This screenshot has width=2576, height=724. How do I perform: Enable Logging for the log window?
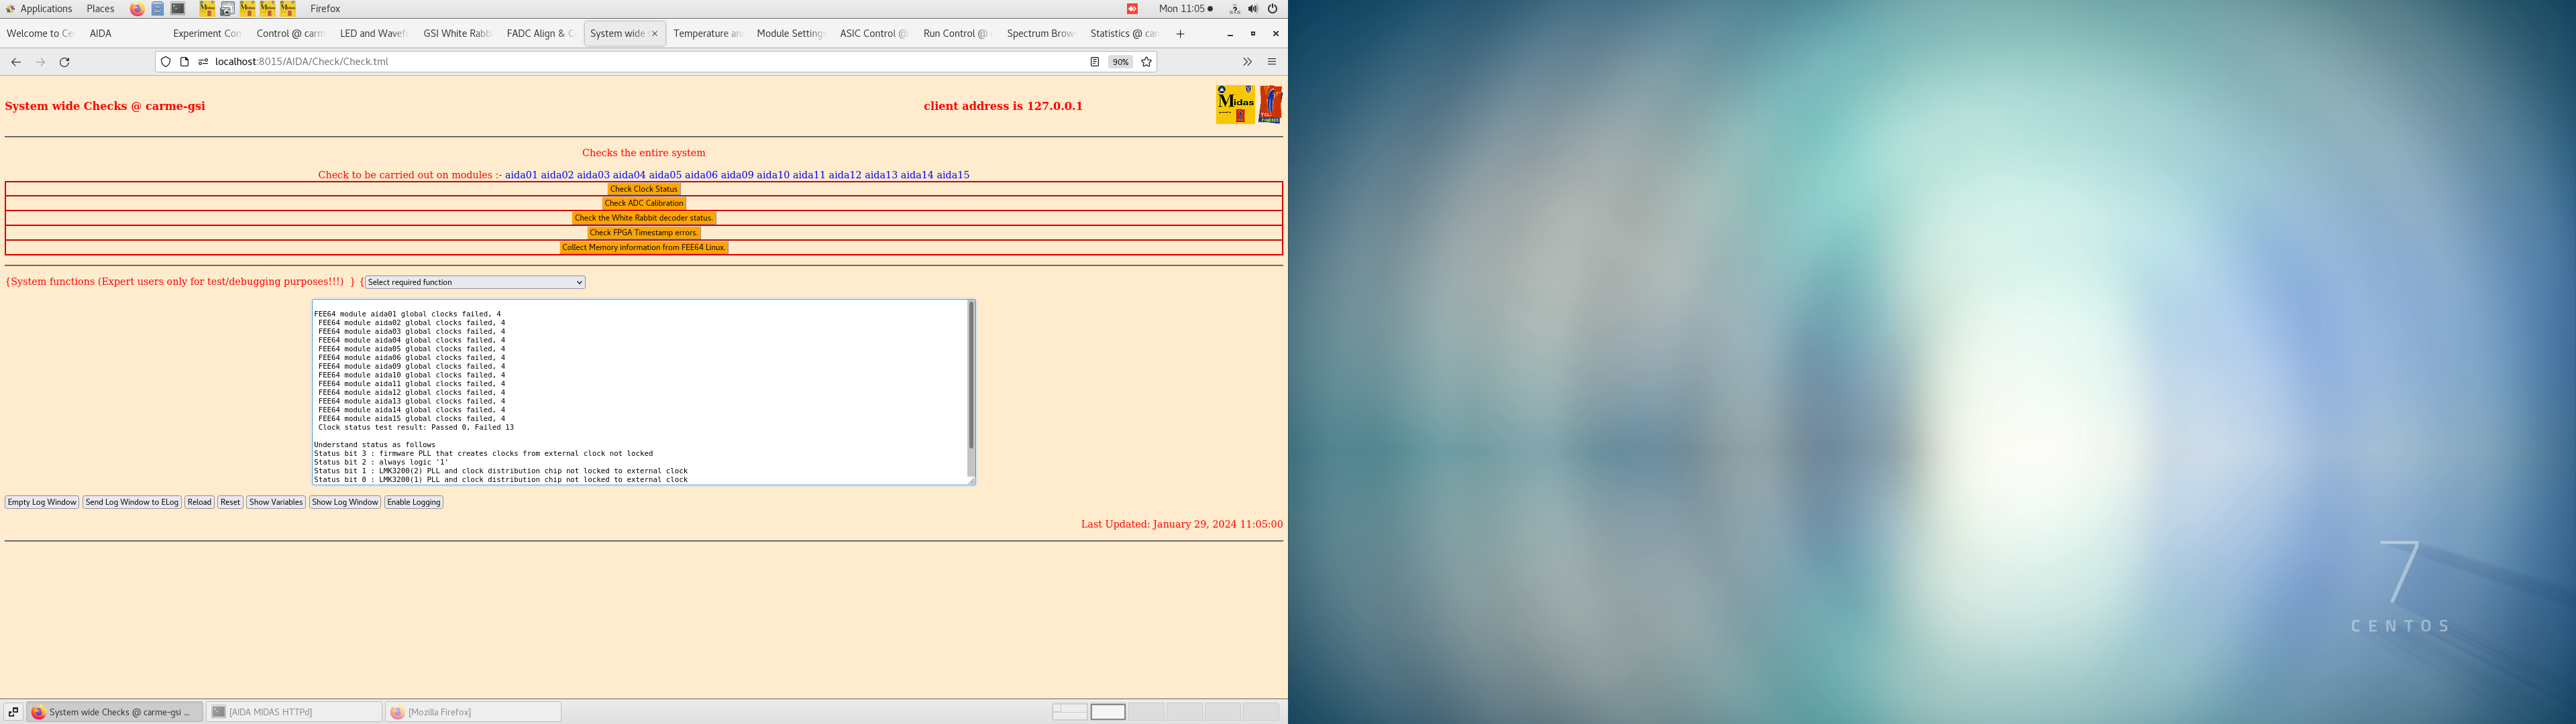413,501
